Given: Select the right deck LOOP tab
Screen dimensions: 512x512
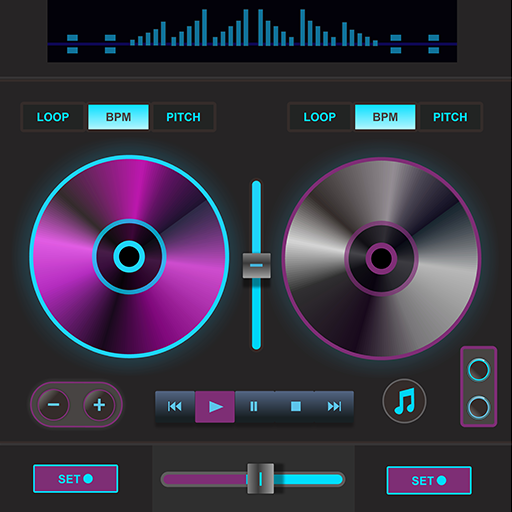Looking at the screenshot, I should (320, 117).
